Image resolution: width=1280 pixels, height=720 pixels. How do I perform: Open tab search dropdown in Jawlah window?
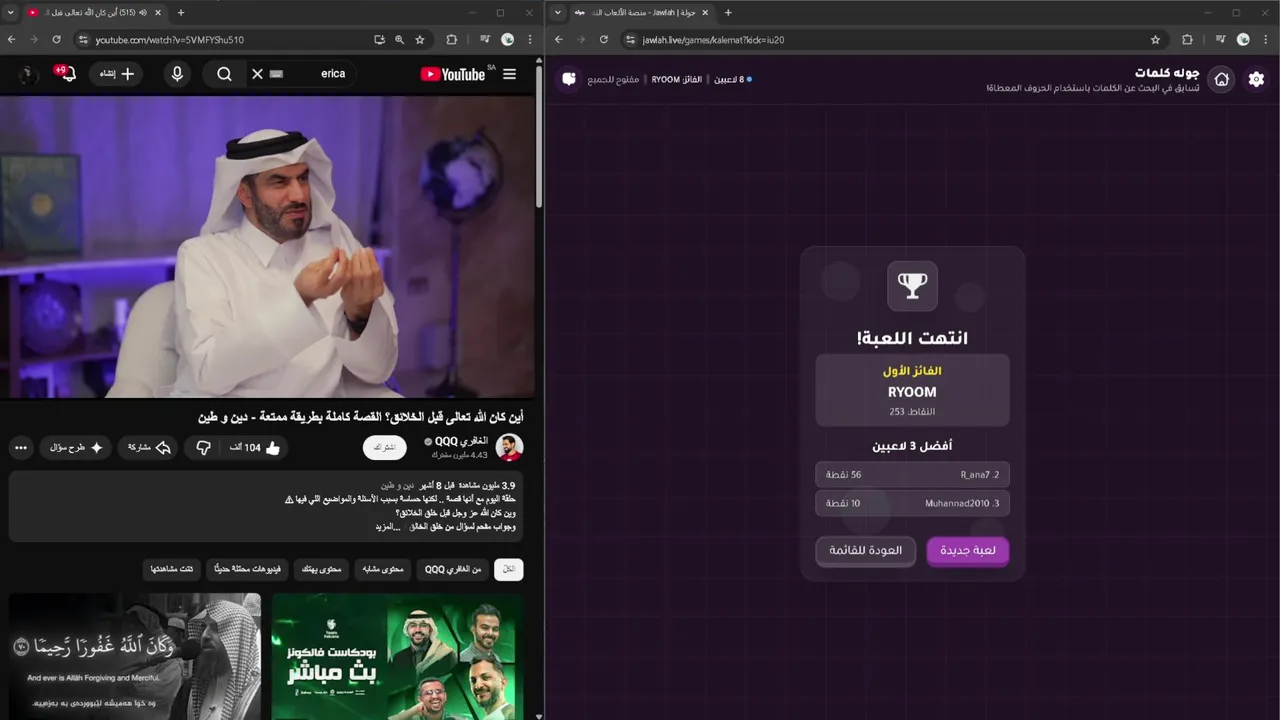click(558, 12)
